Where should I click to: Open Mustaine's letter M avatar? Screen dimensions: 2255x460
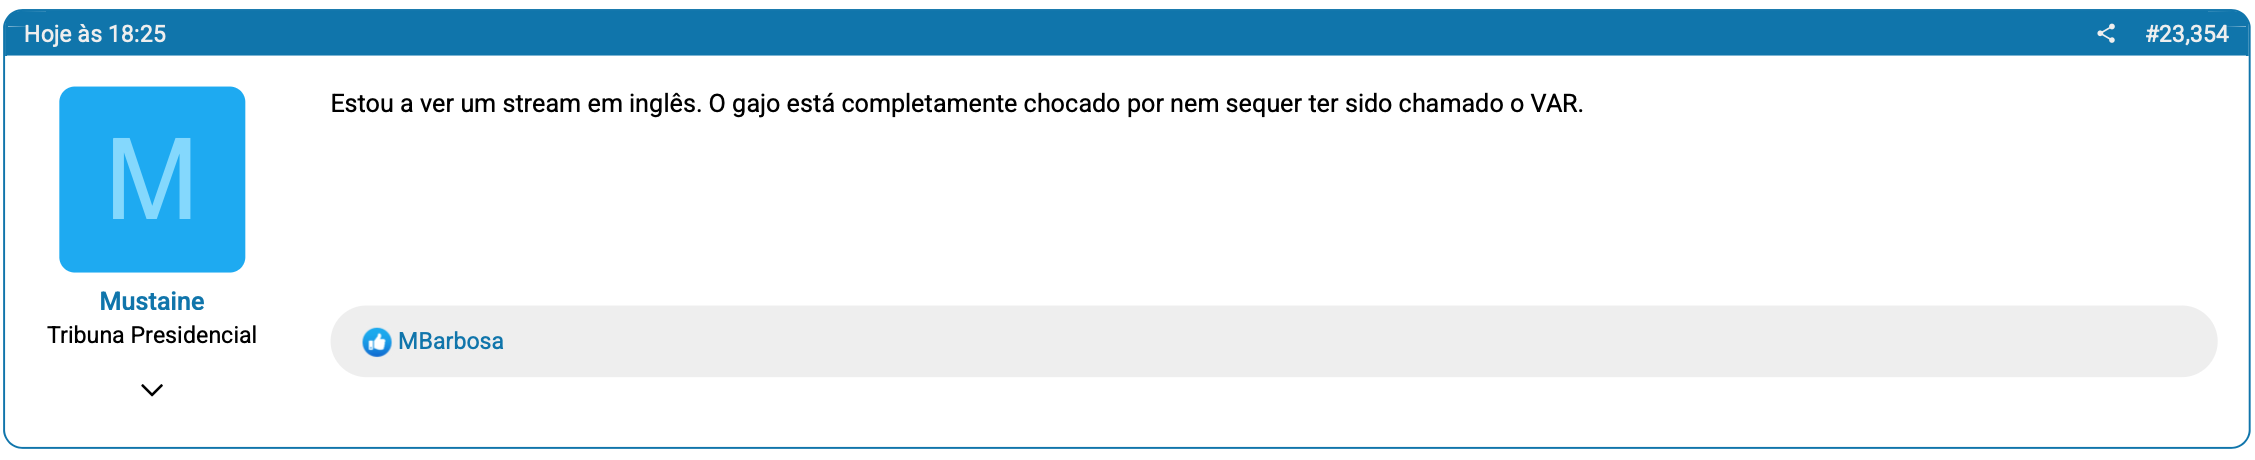click(152, 179)
